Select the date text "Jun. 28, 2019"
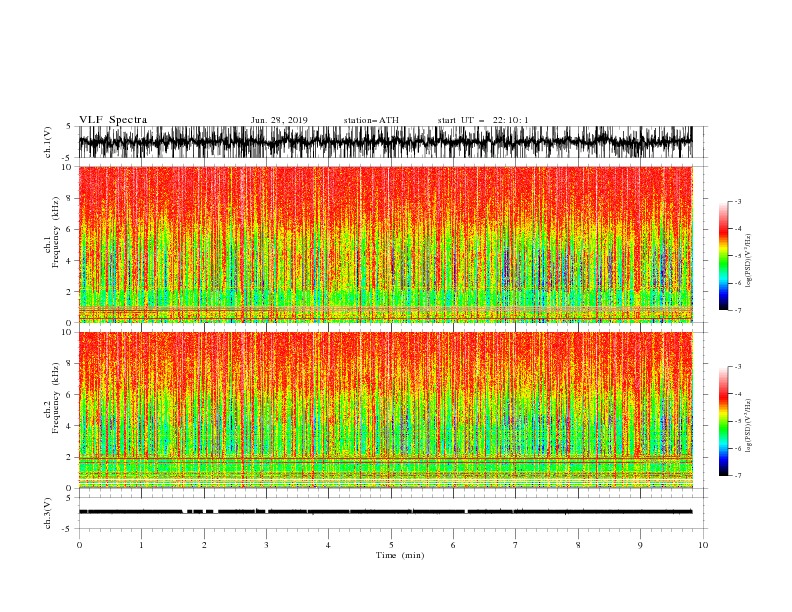792x612 pixels. pos(279,121)
